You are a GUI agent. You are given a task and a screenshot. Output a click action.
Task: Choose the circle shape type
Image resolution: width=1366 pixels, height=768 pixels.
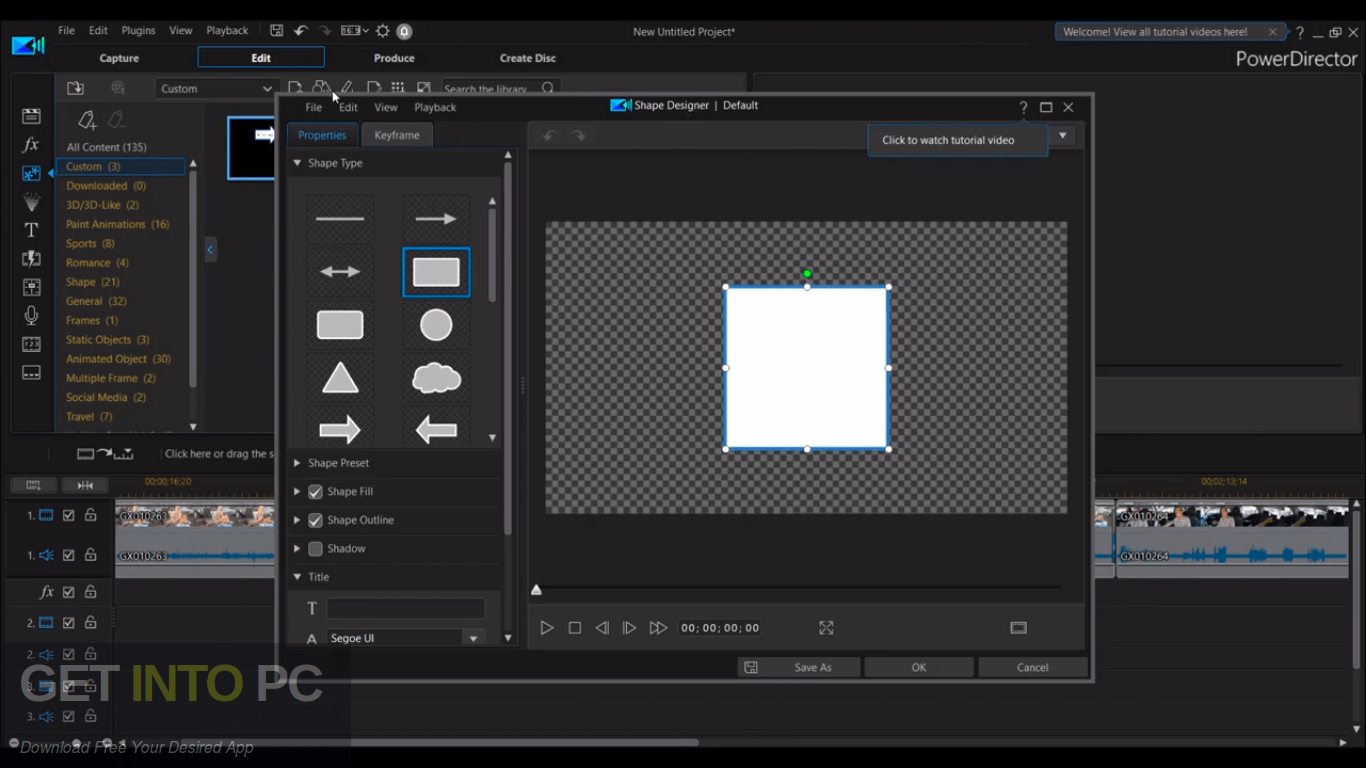click(436, 325)
